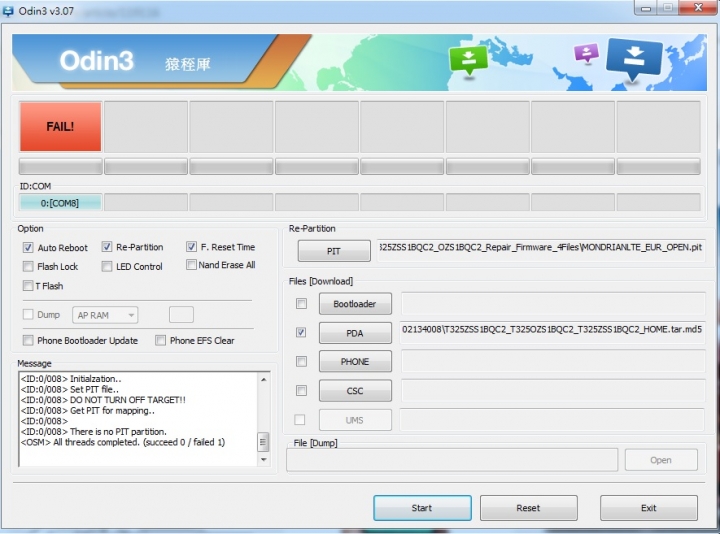
Task: Open the AP RAM dump dropdown
Action: [x=105, y=315]
